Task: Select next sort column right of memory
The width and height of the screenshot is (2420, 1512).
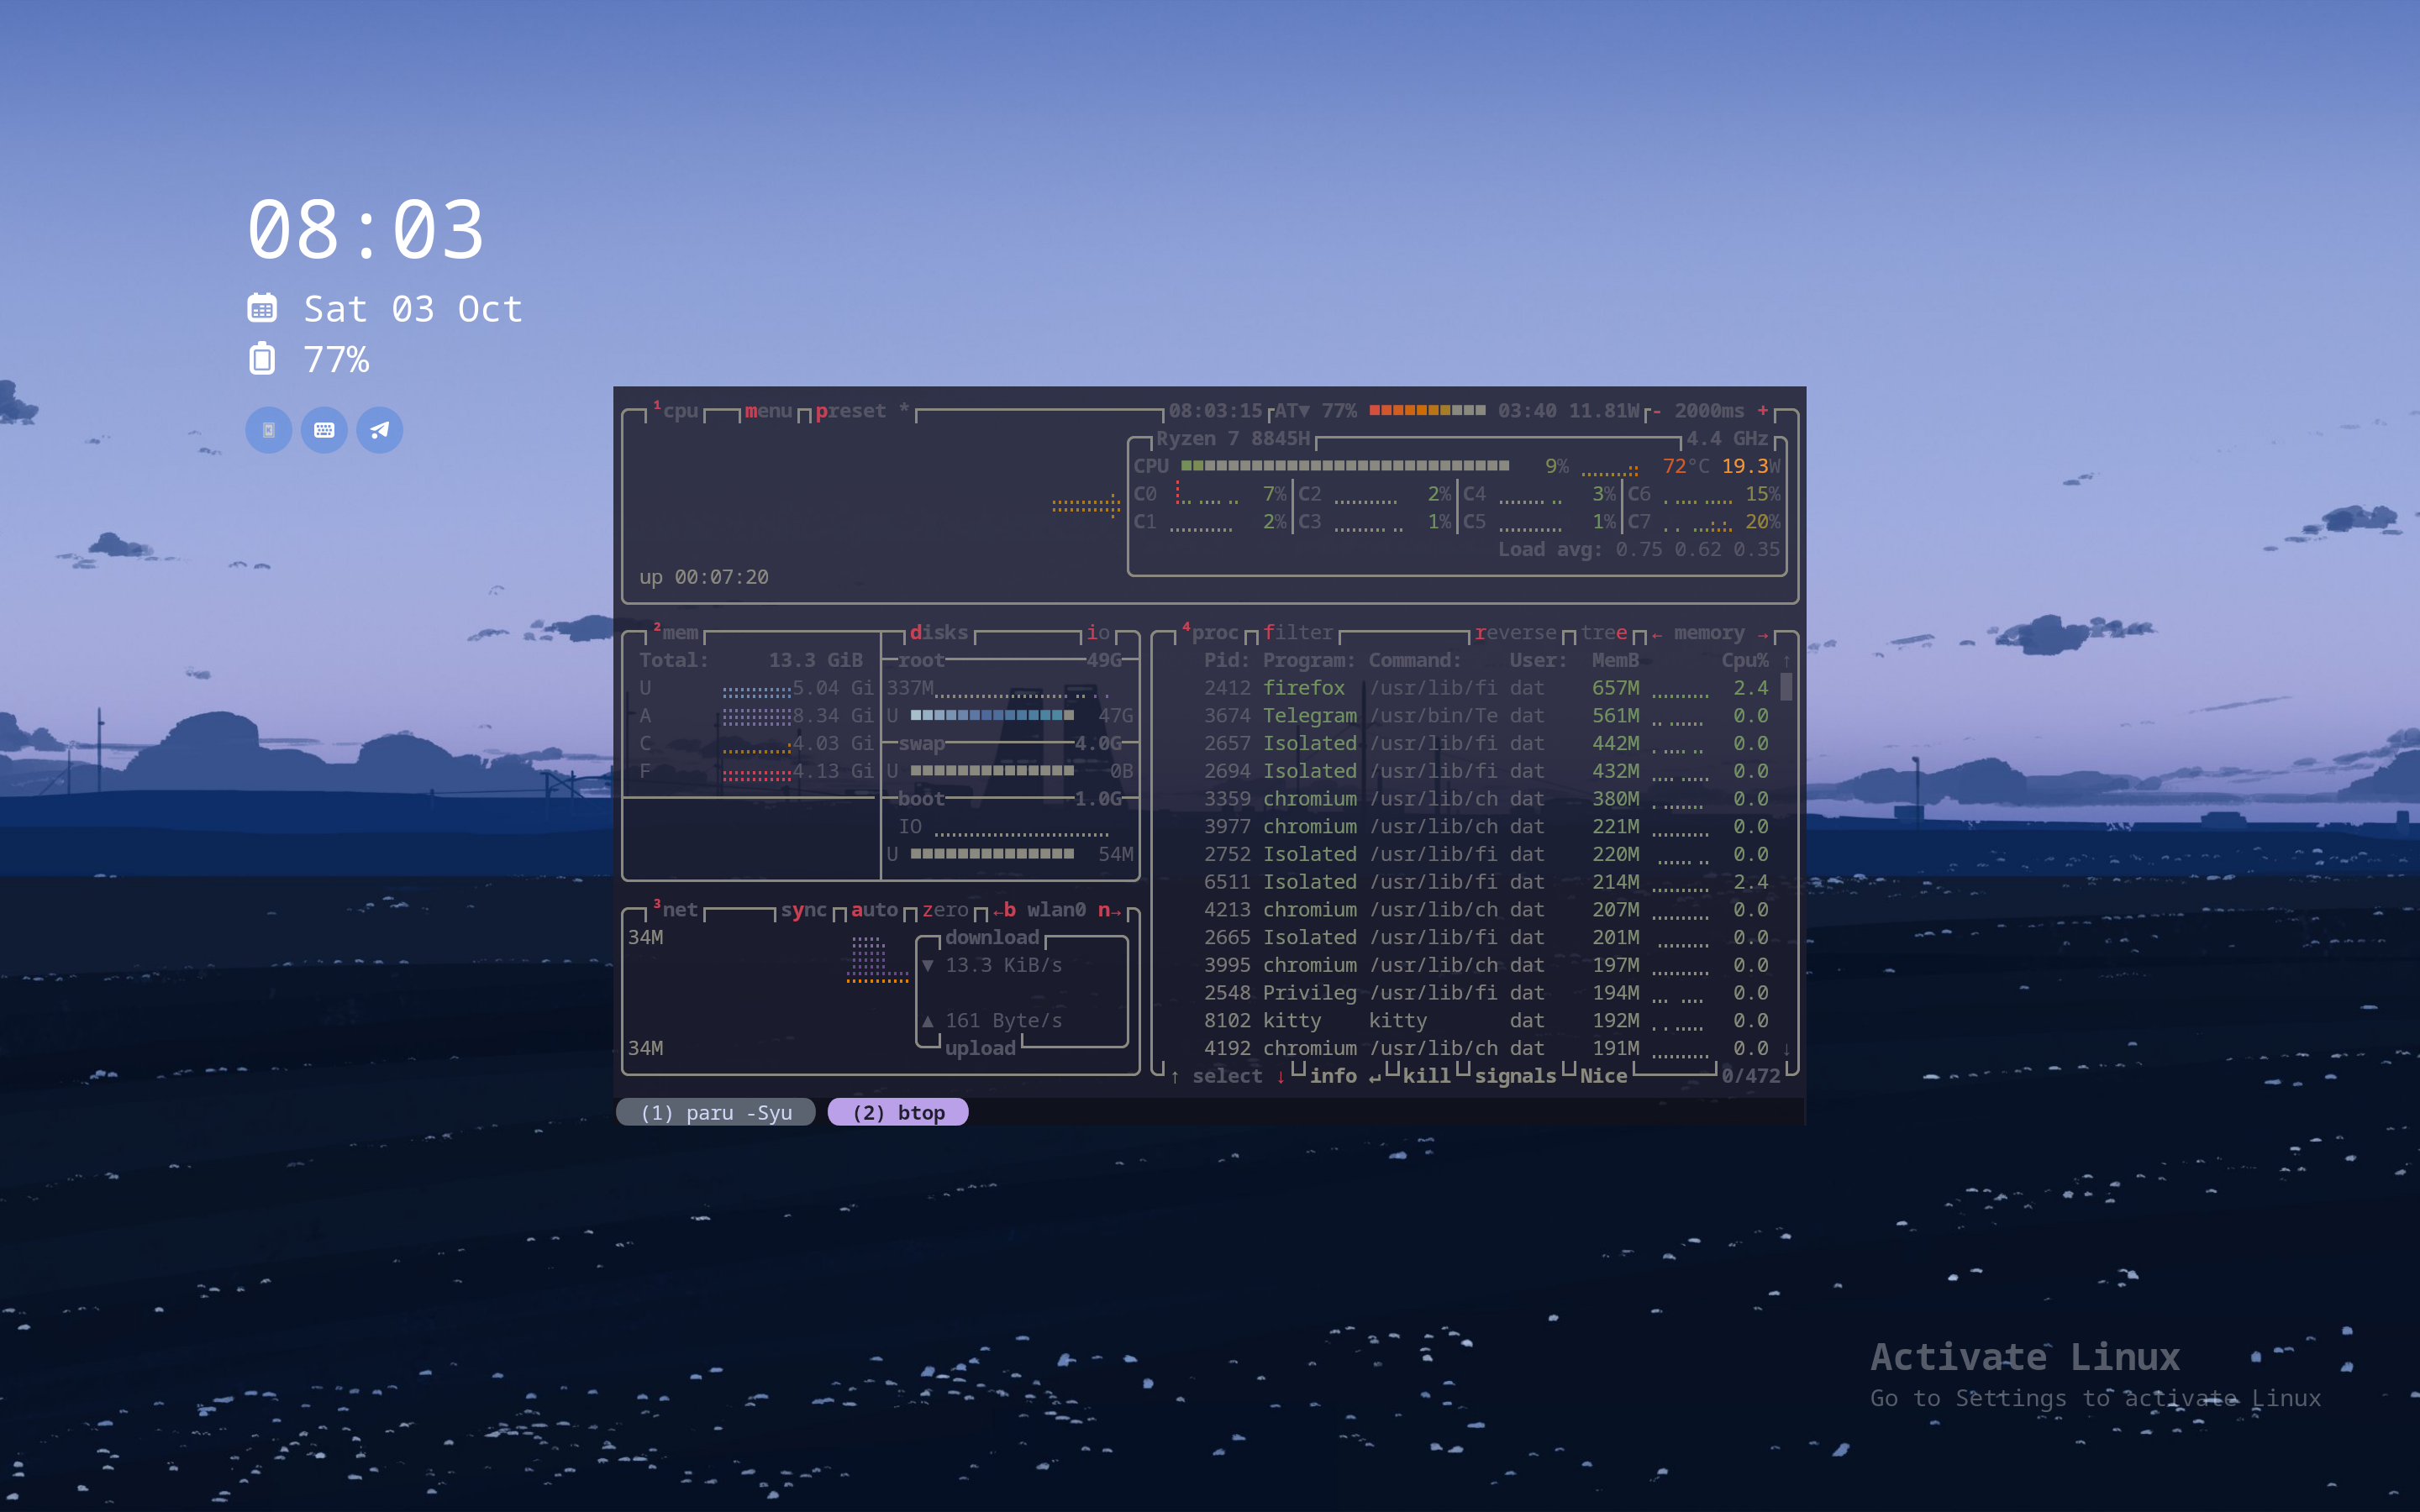Action: [x=1763, y=634]
